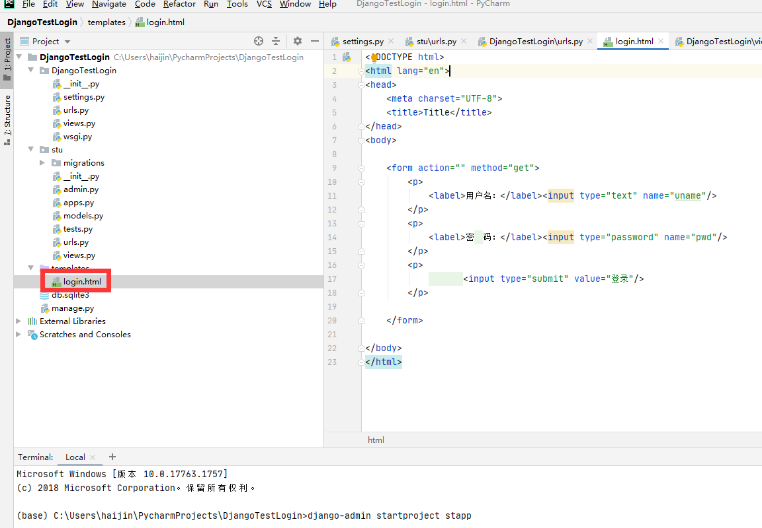Screen dimensions: 762x528
Task: Hide the Project panel with minus icon
Action: pos(315,41)
